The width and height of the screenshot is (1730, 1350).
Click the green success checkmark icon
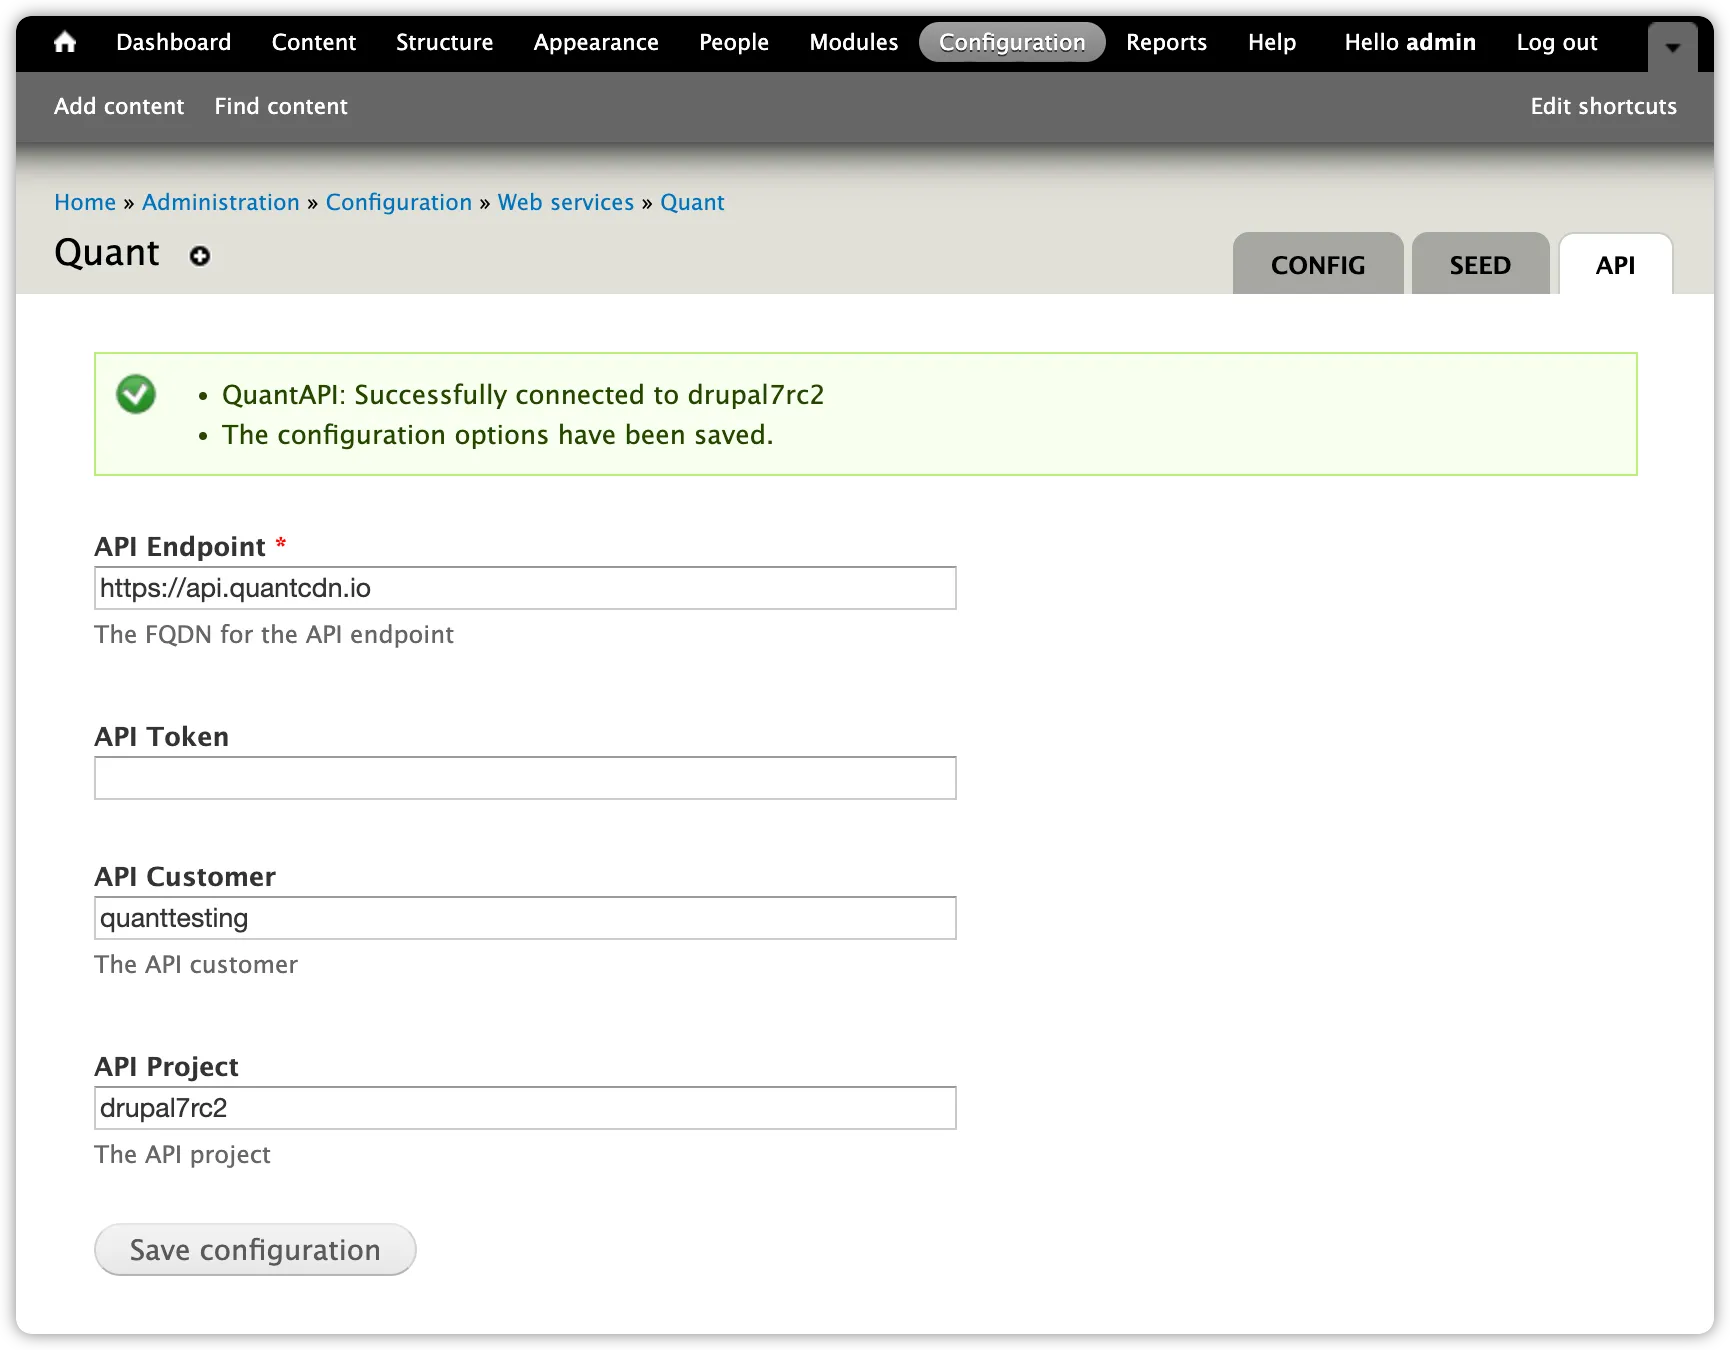(x=136, y=394)
